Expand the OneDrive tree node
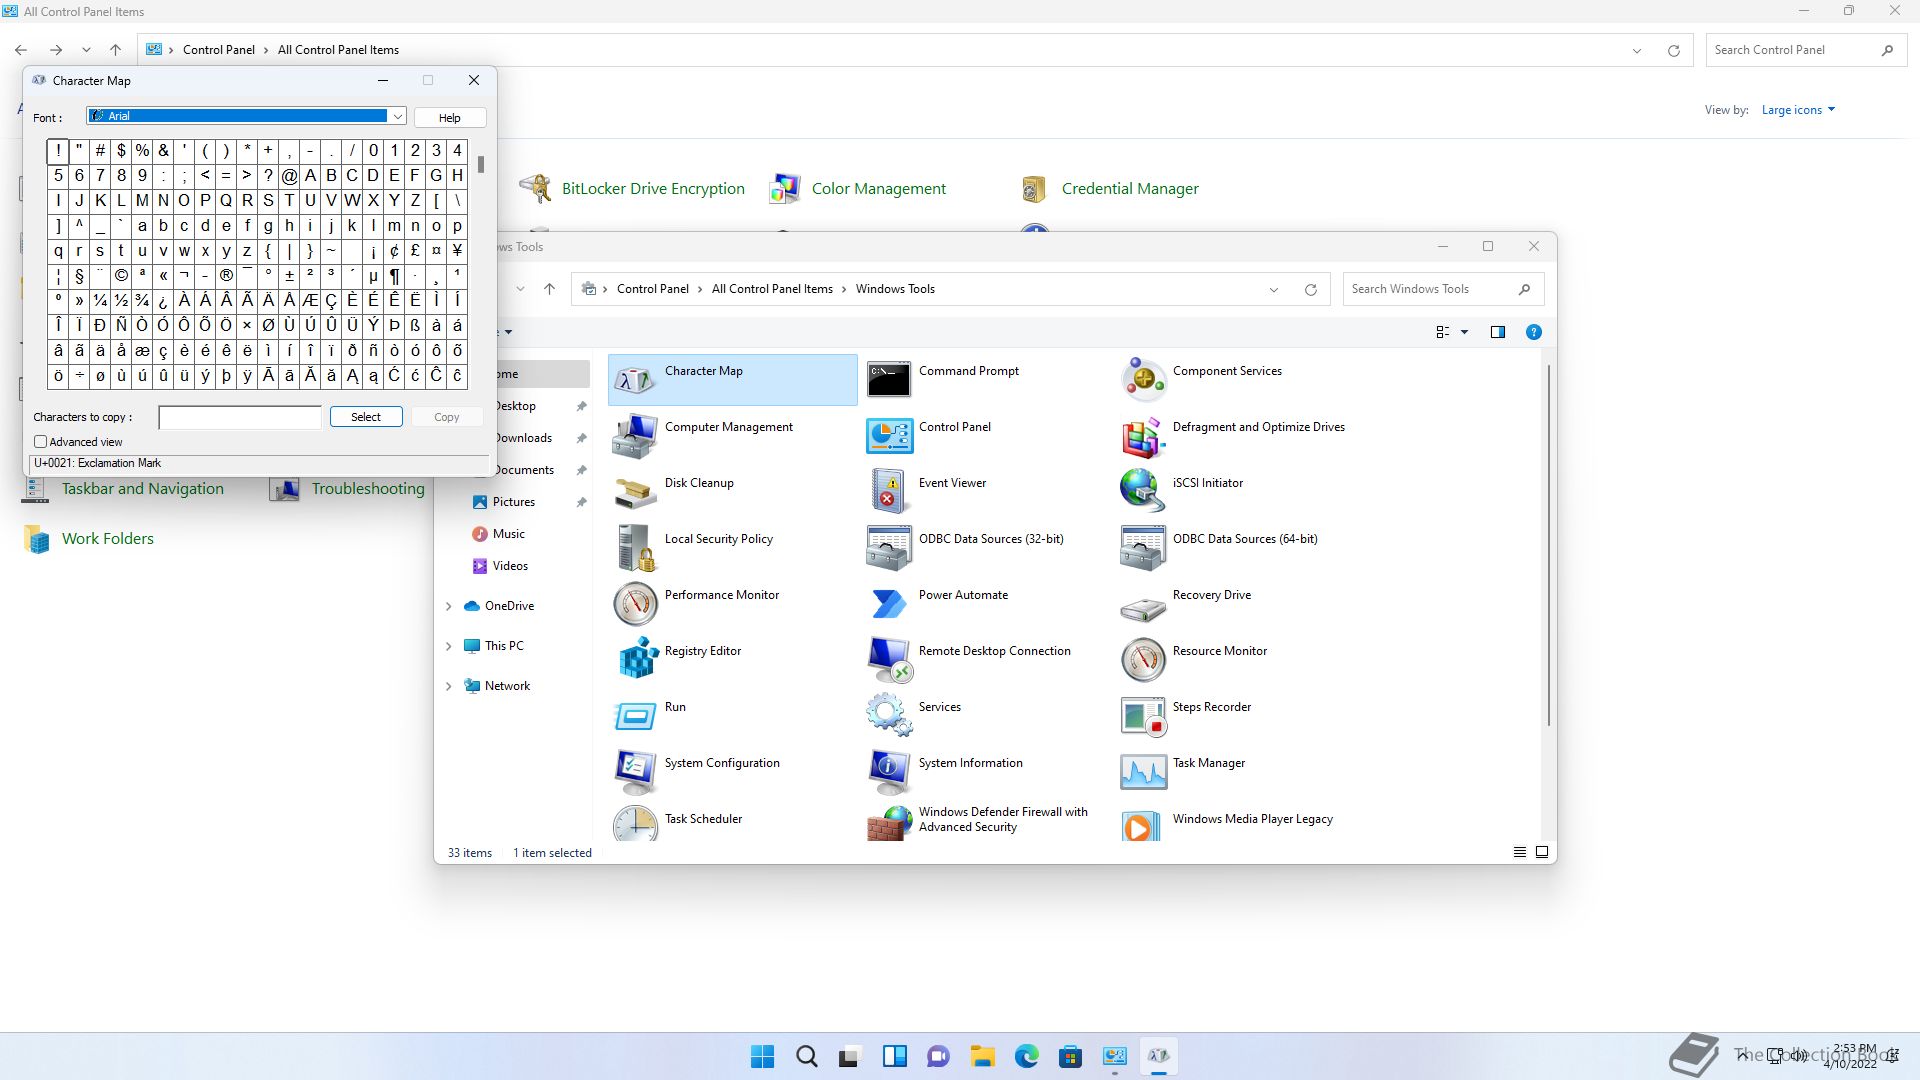 click(x=448, y=606)
